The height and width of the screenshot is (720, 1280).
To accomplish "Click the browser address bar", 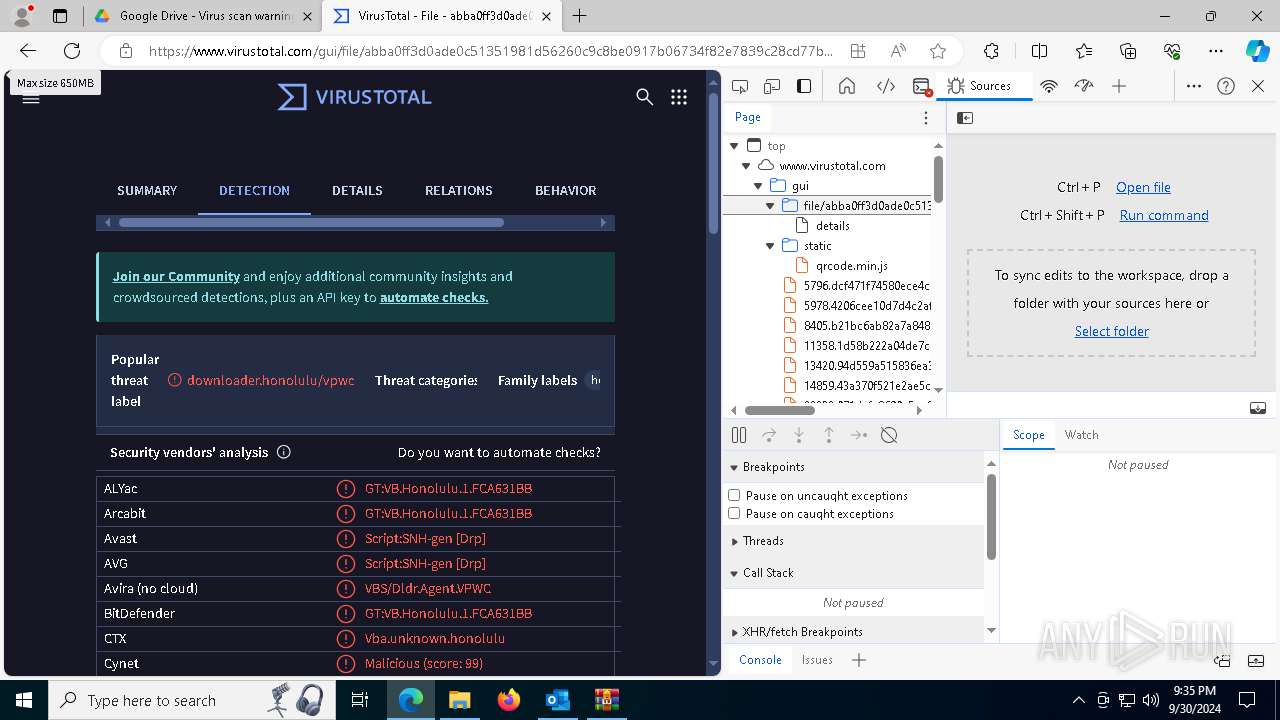I will pos(490,51).
